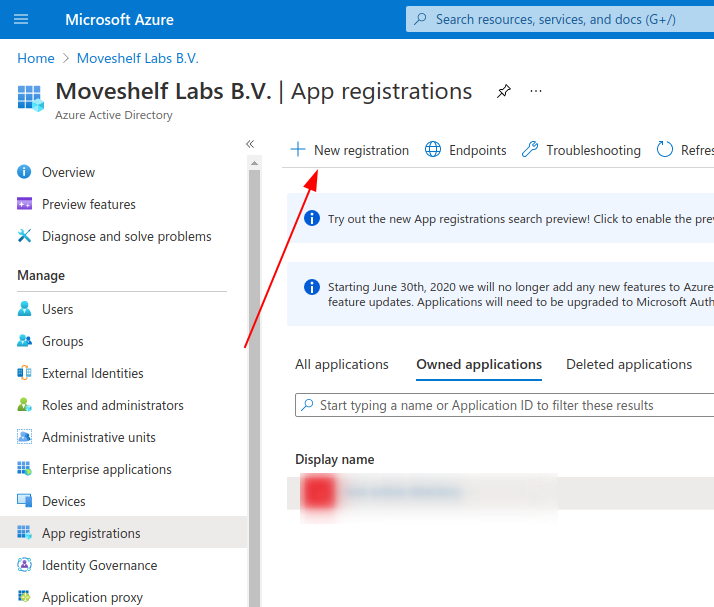
Task: Focus the name or Application ID filter box
Action: coord(505,405)
